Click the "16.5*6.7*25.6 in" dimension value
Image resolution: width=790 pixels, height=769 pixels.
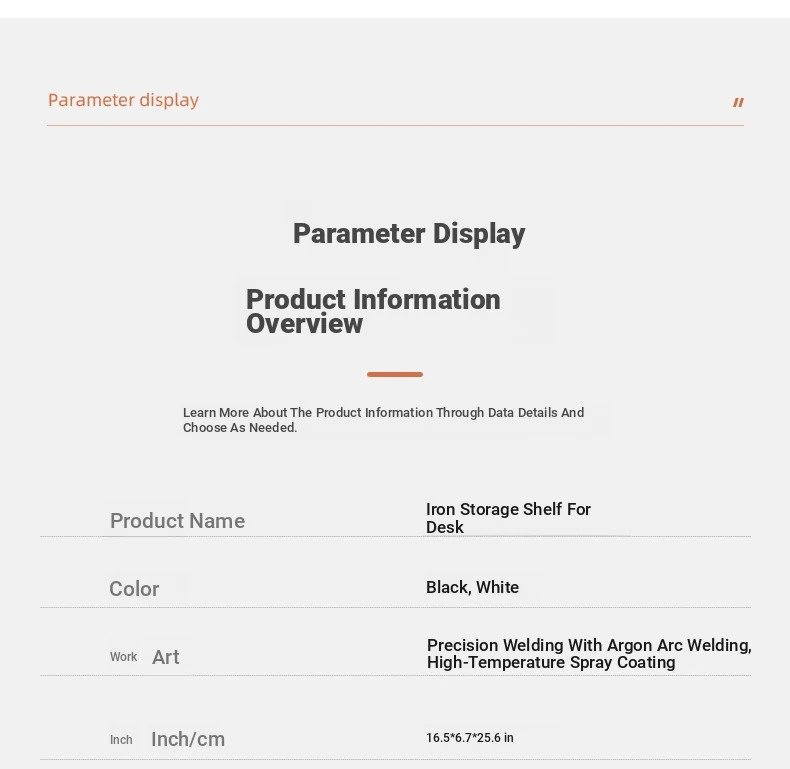click(x=470, y=738)
